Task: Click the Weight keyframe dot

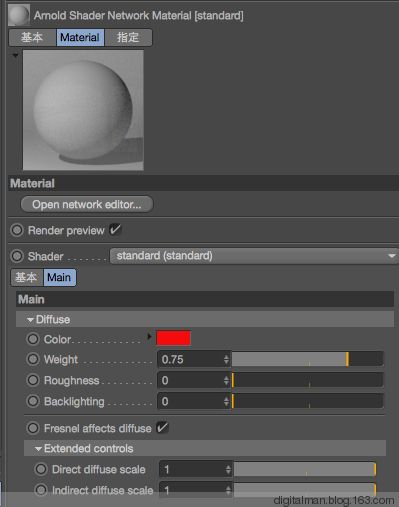Action: click(33, 359)
